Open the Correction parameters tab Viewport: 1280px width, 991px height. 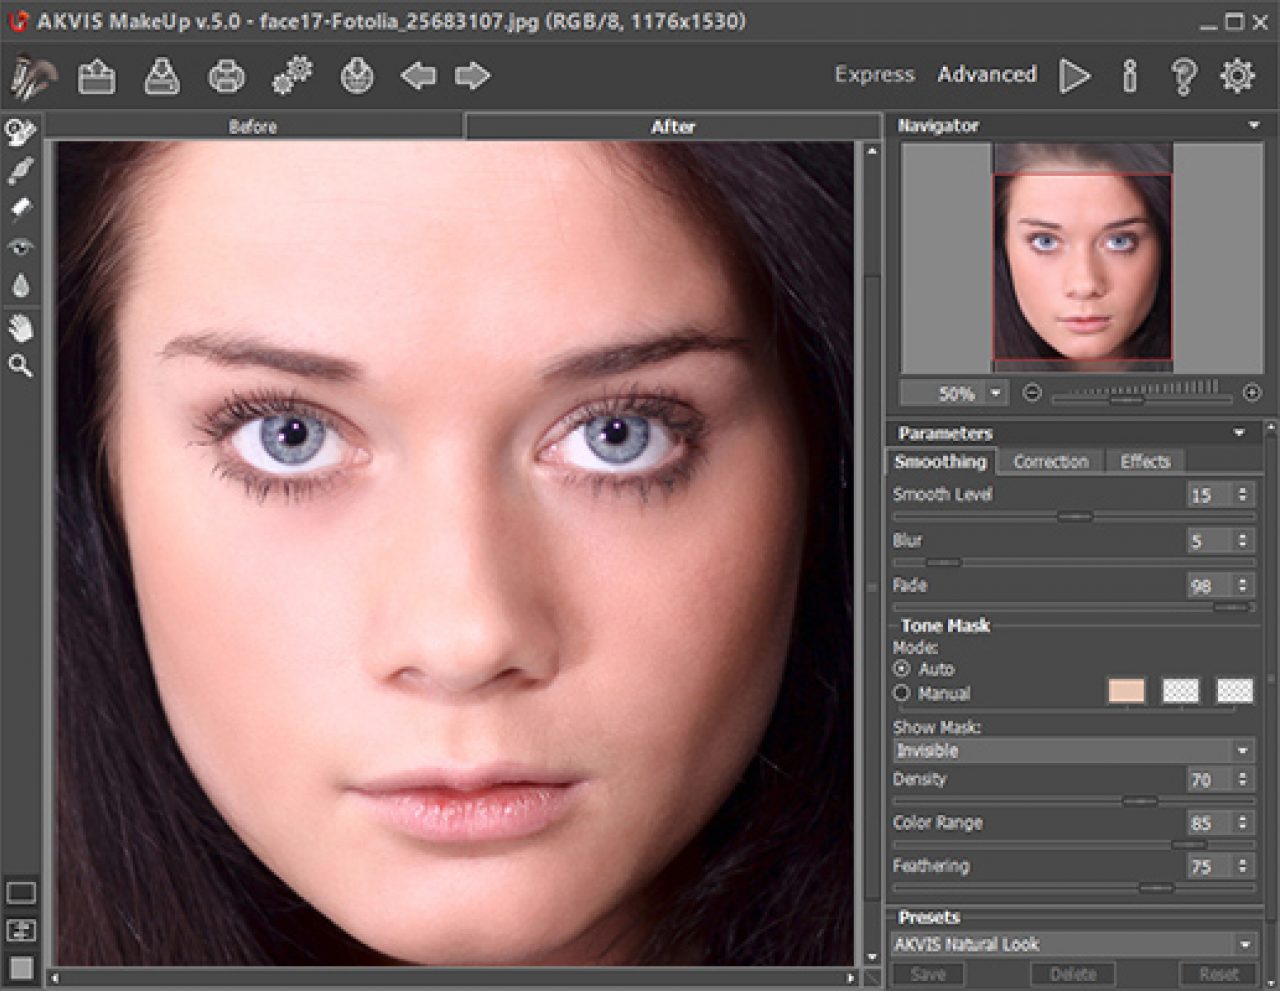tap(1050, 462)
